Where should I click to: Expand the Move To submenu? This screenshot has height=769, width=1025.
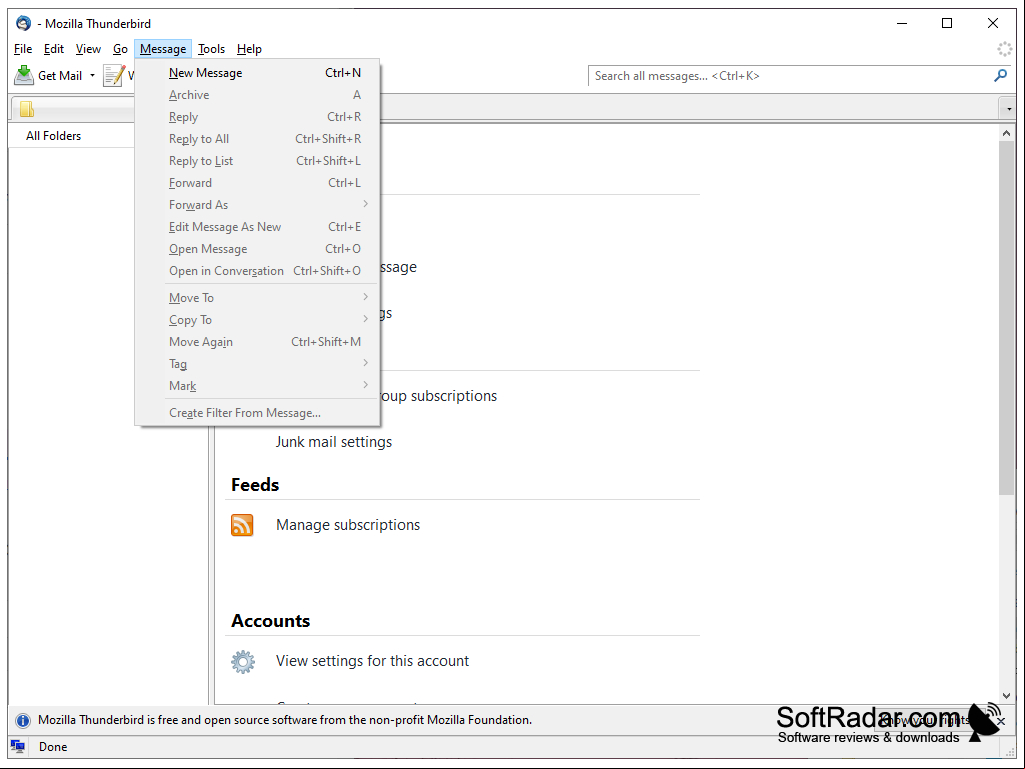(x=365, y=297)
